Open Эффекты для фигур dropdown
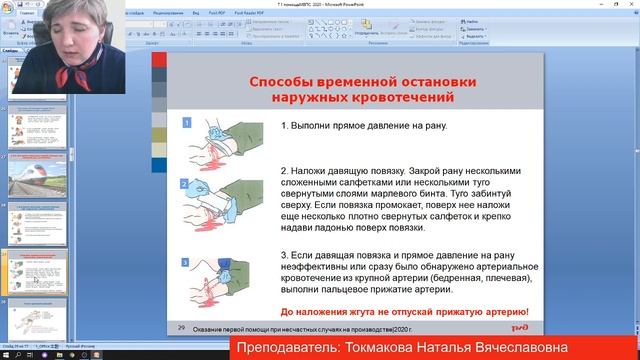Viewport: 640px width, 360px height. click(x=431, y=36)
